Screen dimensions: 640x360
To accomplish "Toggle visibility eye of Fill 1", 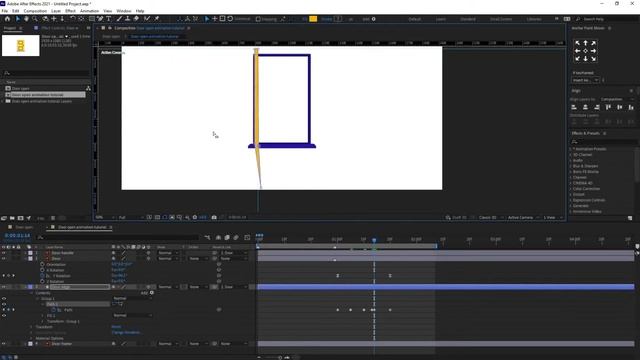I will click(x=4, y=316).
